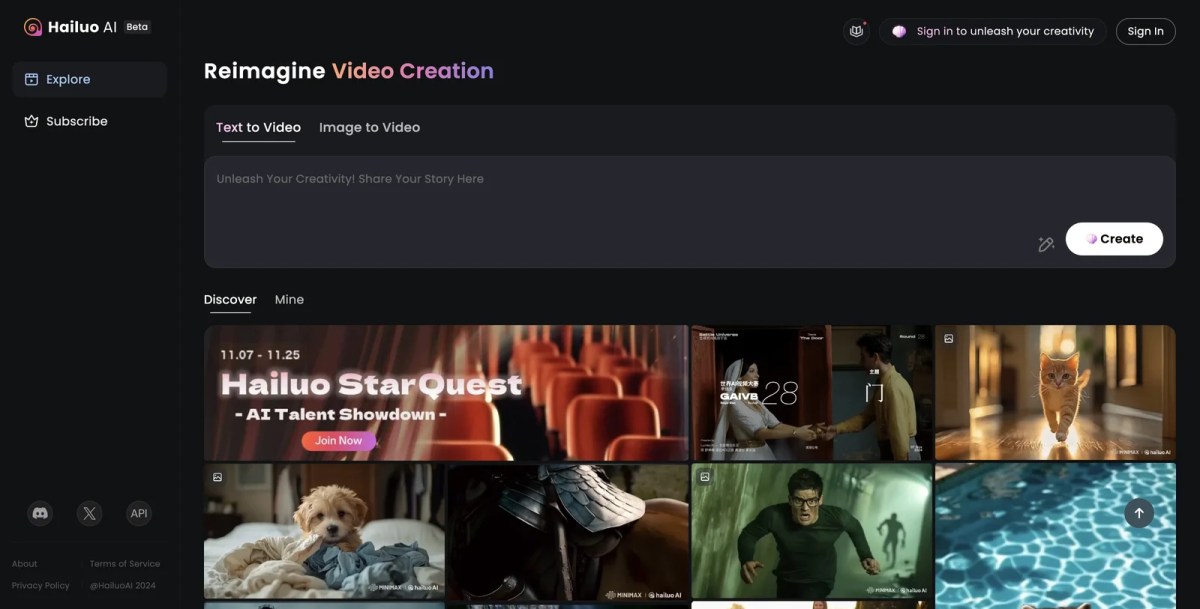The width and height of the screenshot is (1200, 609).
Task: Open the Subscribe page from the sidebar
Action: tap(76, 121)
